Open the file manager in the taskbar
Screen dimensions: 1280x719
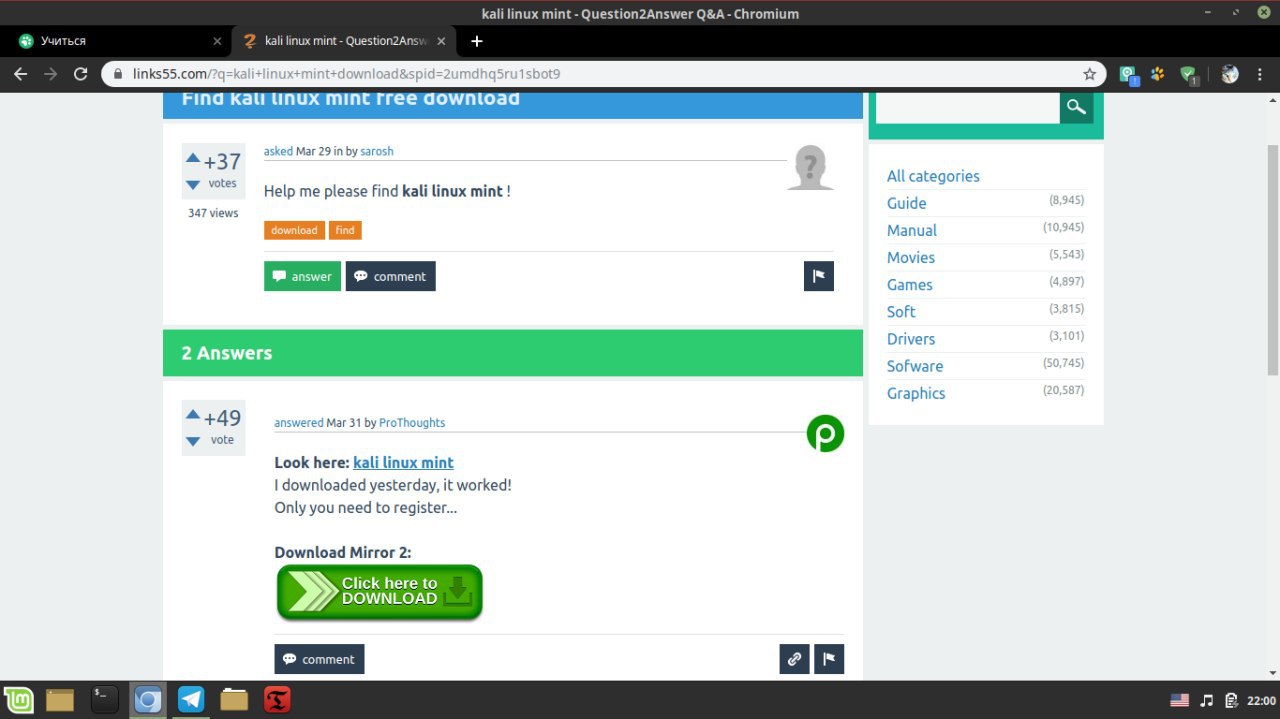(60, 700)
